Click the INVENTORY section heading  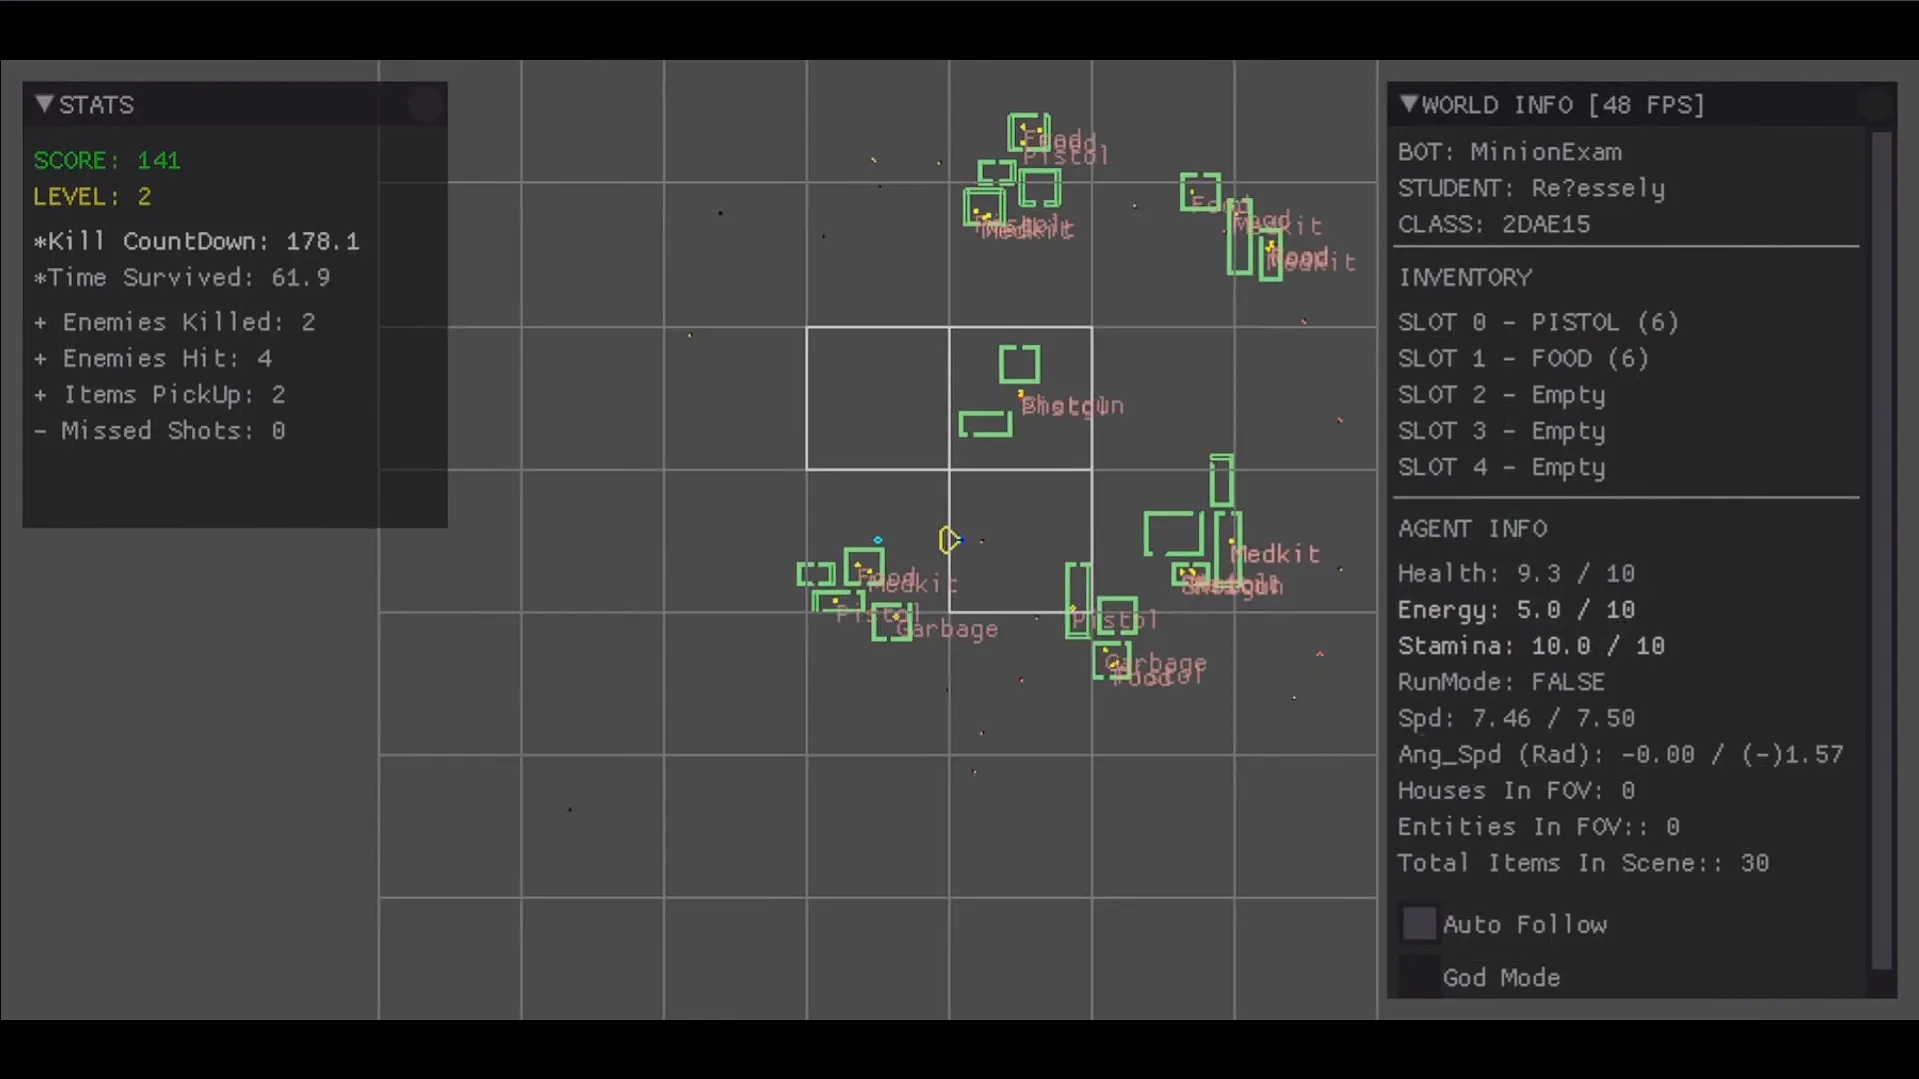click(1465, 277)
